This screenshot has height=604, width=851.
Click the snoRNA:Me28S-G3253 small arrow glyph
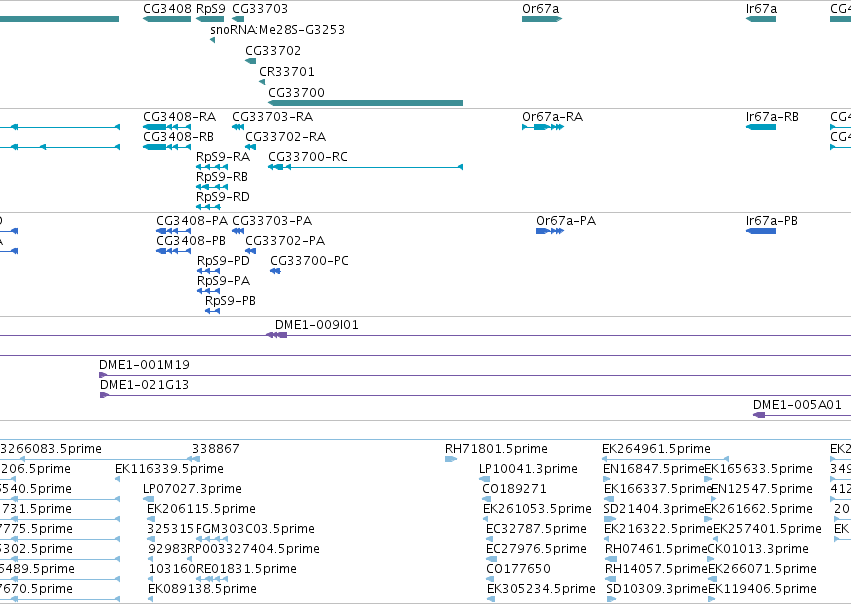(212, 40)
